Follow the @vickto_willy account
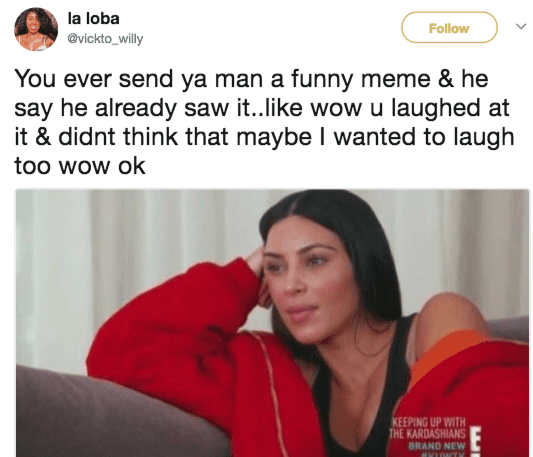 click(x=449, y=28)
